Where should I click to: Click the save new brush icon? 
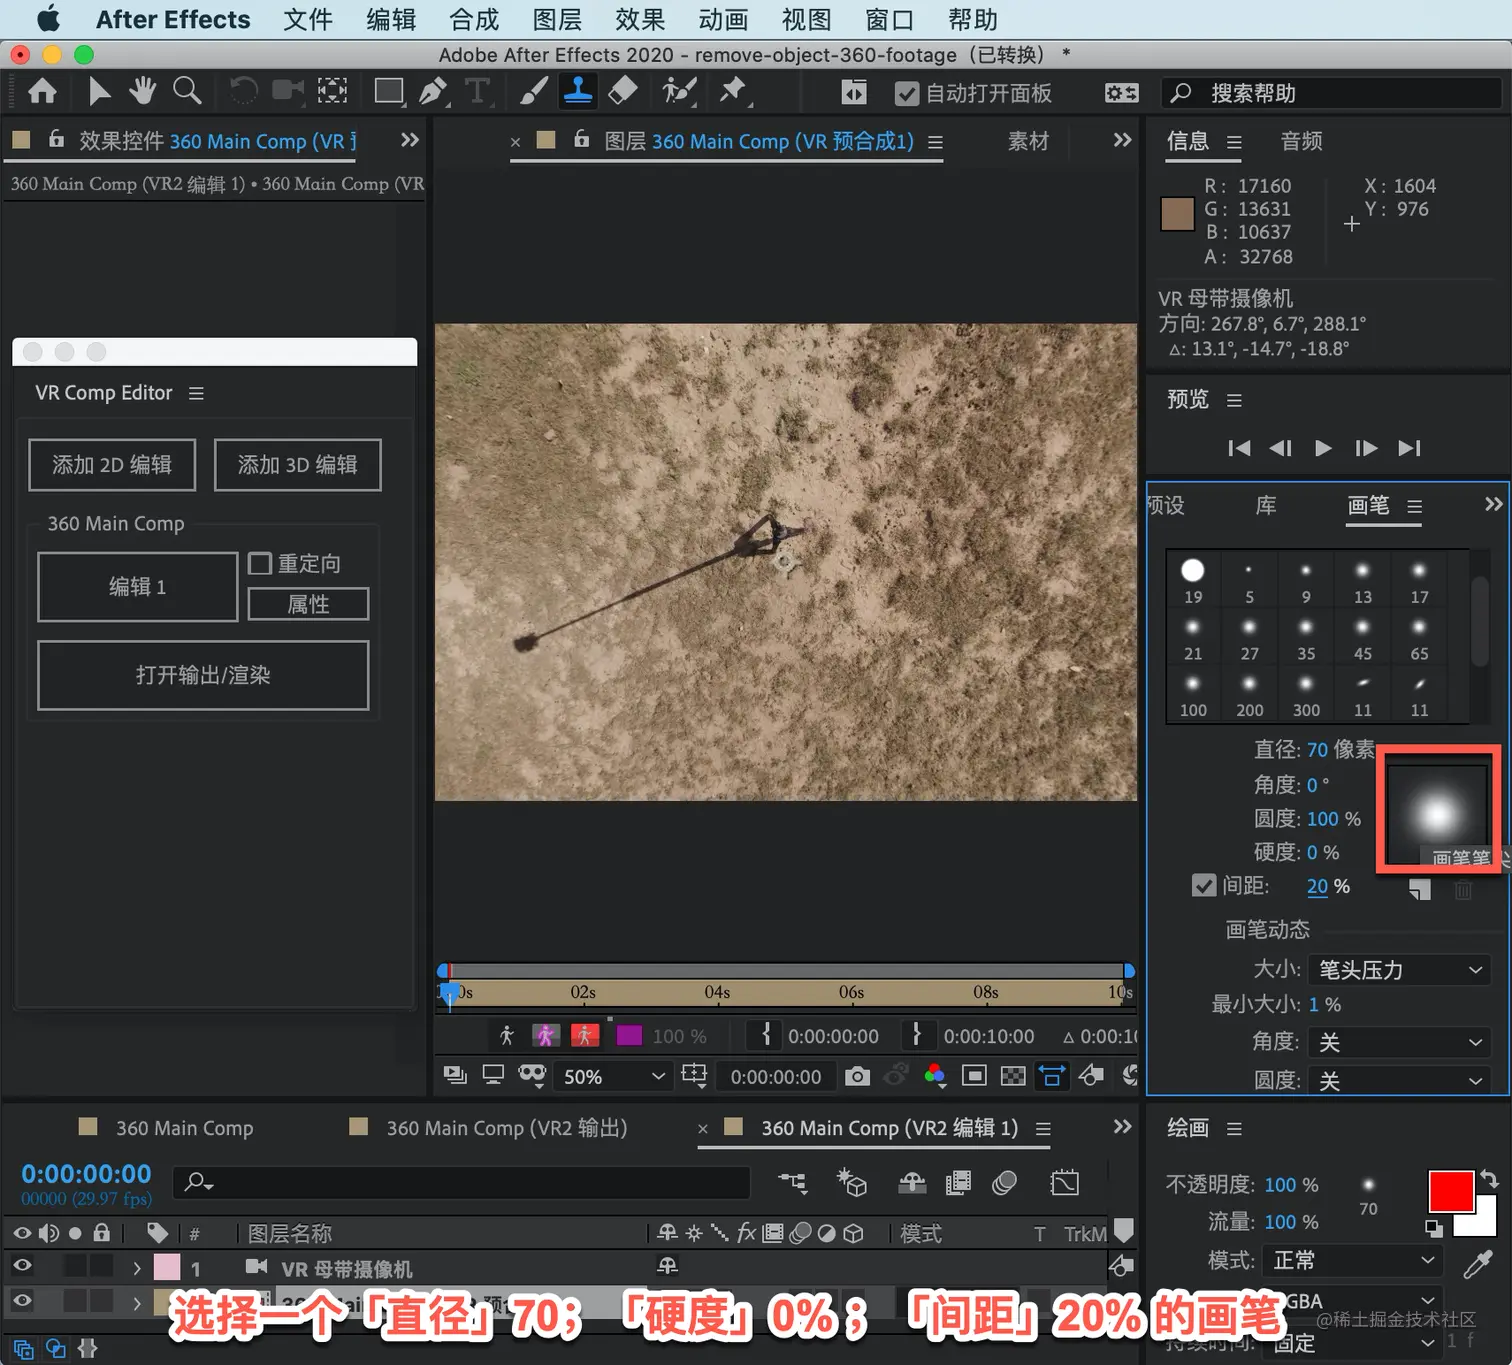pyautogui.click(x=1419, y=889)
